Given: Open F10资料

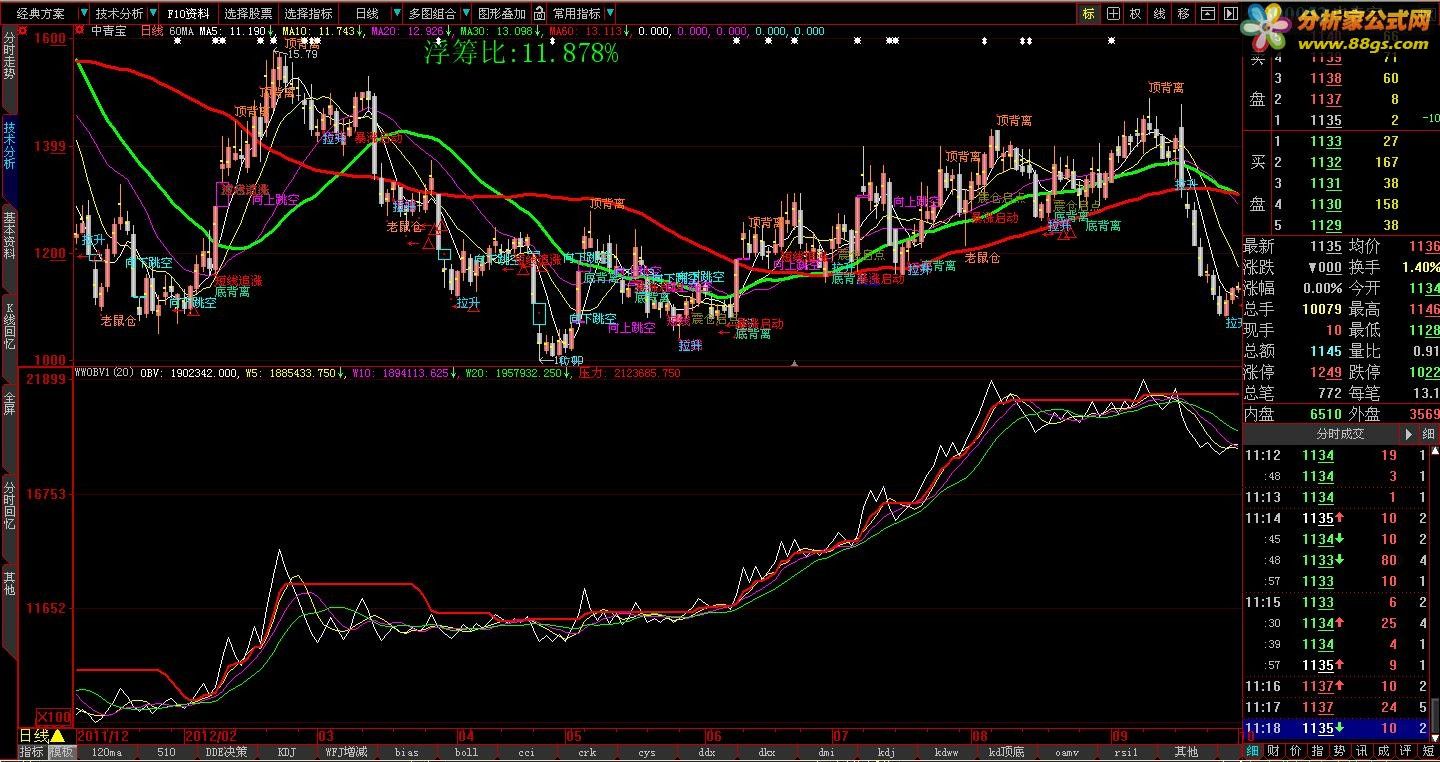Looking at the screenshot, I should [x=188, y=14].
